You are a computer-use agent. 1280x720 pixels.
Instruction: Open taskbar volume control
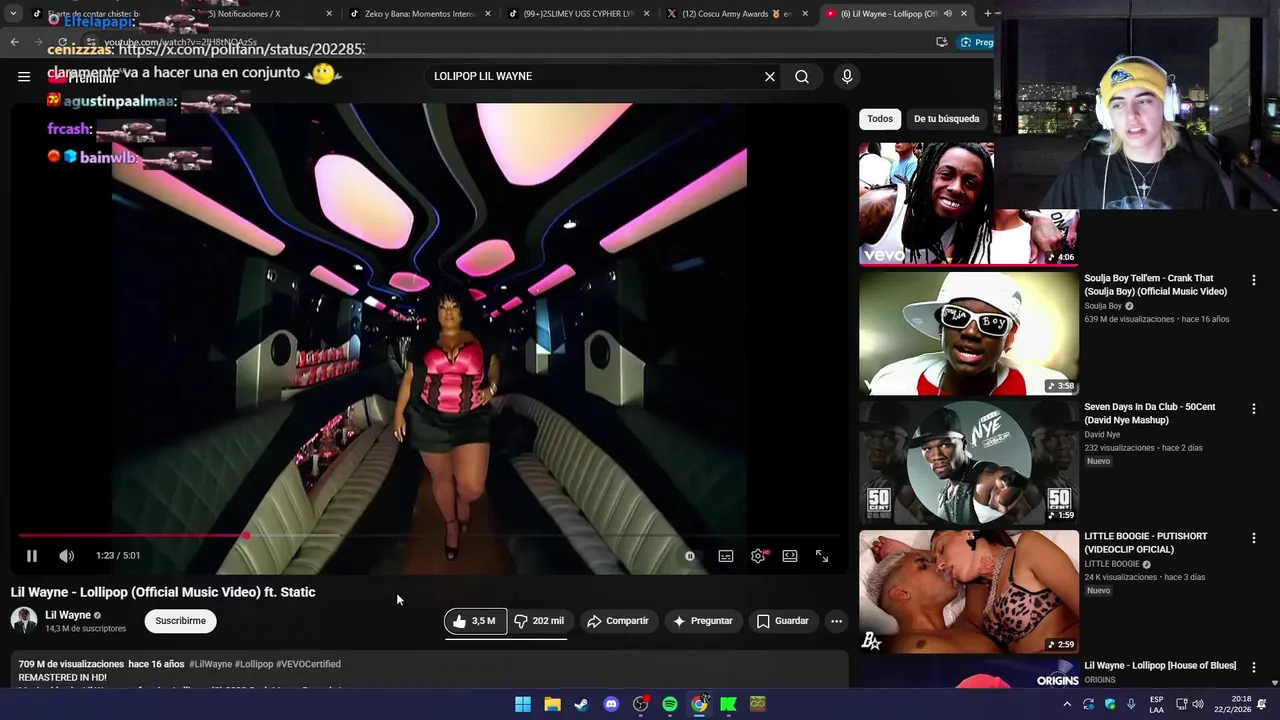click(1198, 704)
